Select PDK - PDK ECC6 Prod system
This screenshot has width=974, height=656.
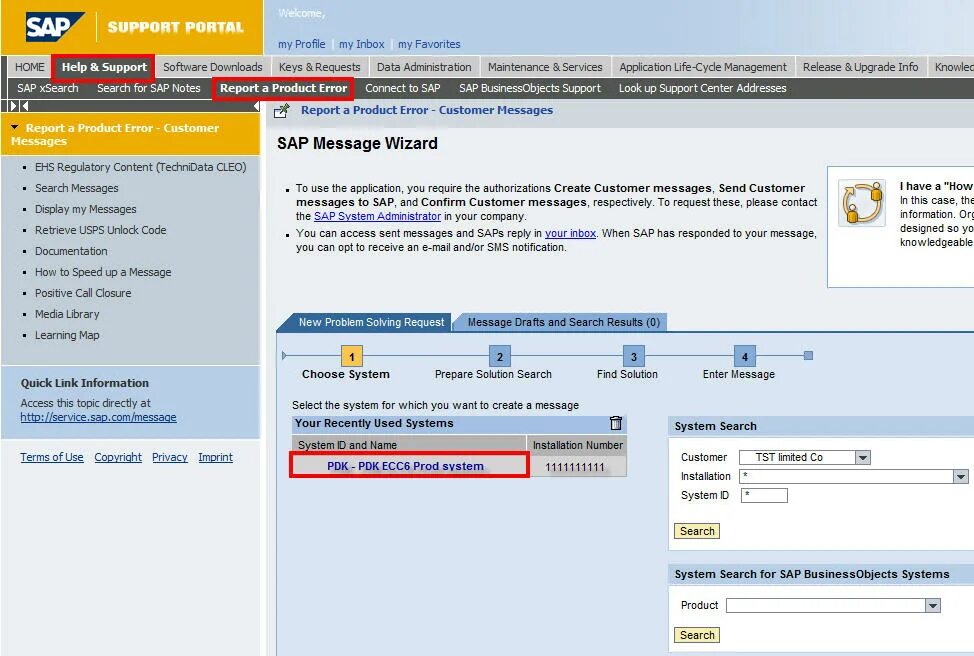tap(406, 466)
